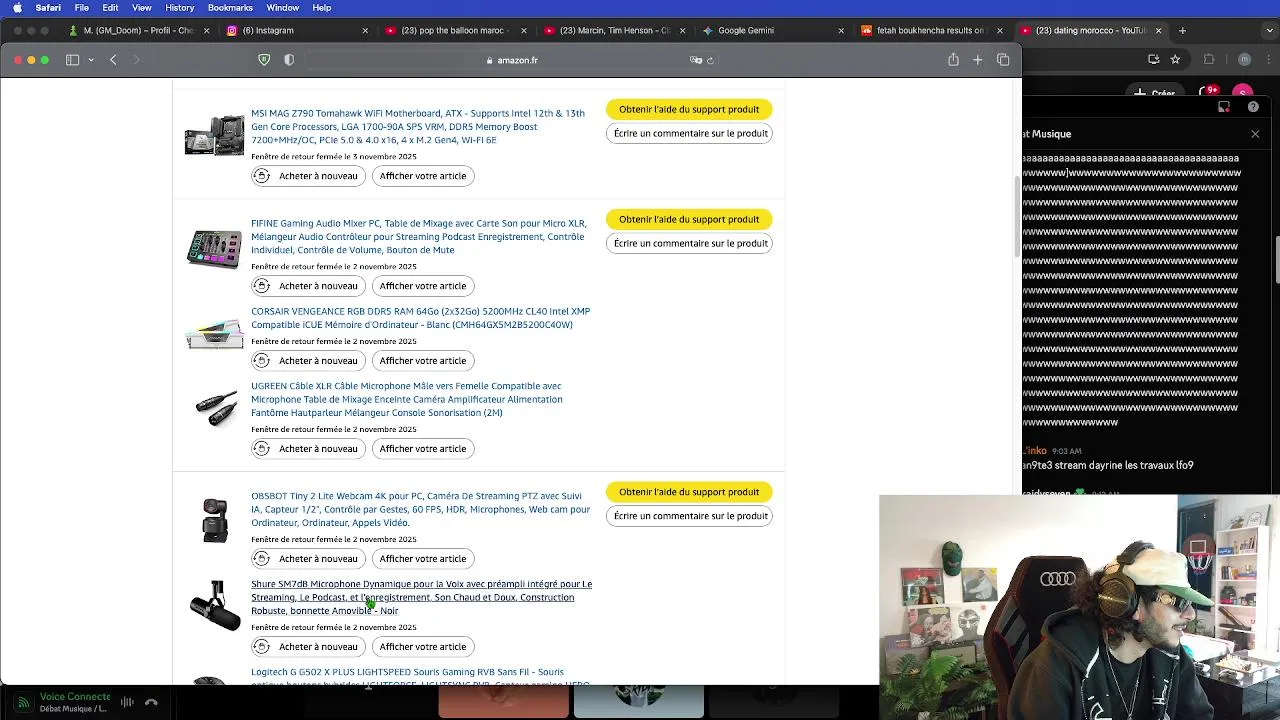Click Acheter à nouveau for FIFINE mixer
Viewport: 1280px width, 720px height.
(308, 286)
